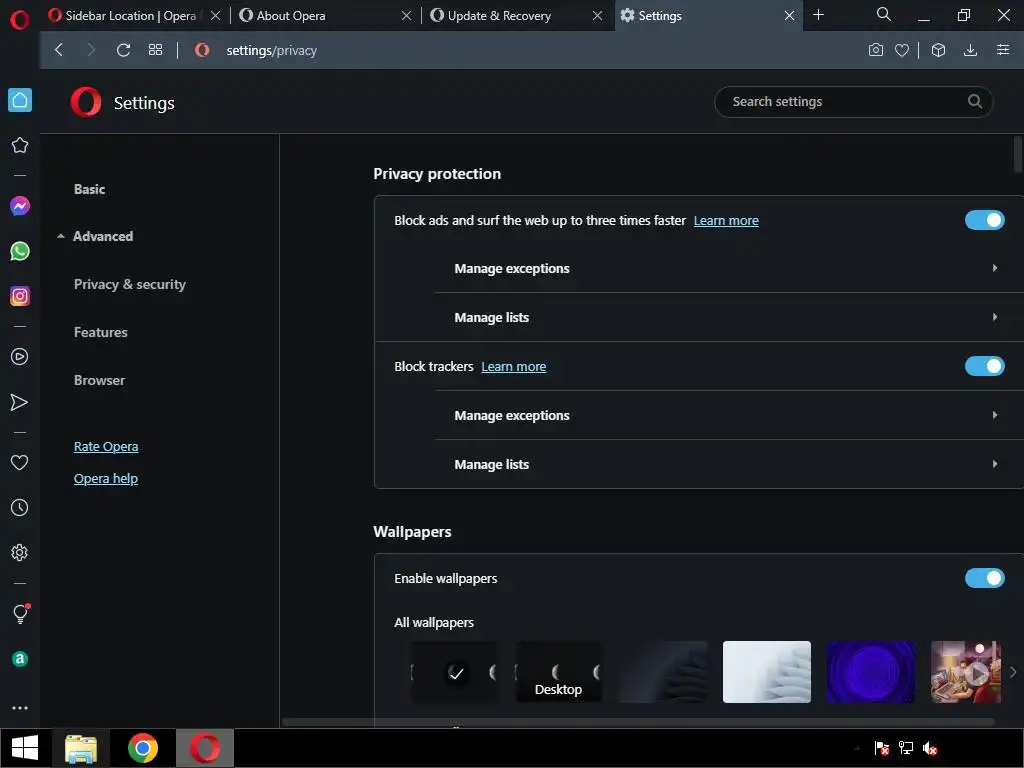The image size is (1024, 768).
Task: Search tabs with magnifier icon
Action: [x=884, y=14]
